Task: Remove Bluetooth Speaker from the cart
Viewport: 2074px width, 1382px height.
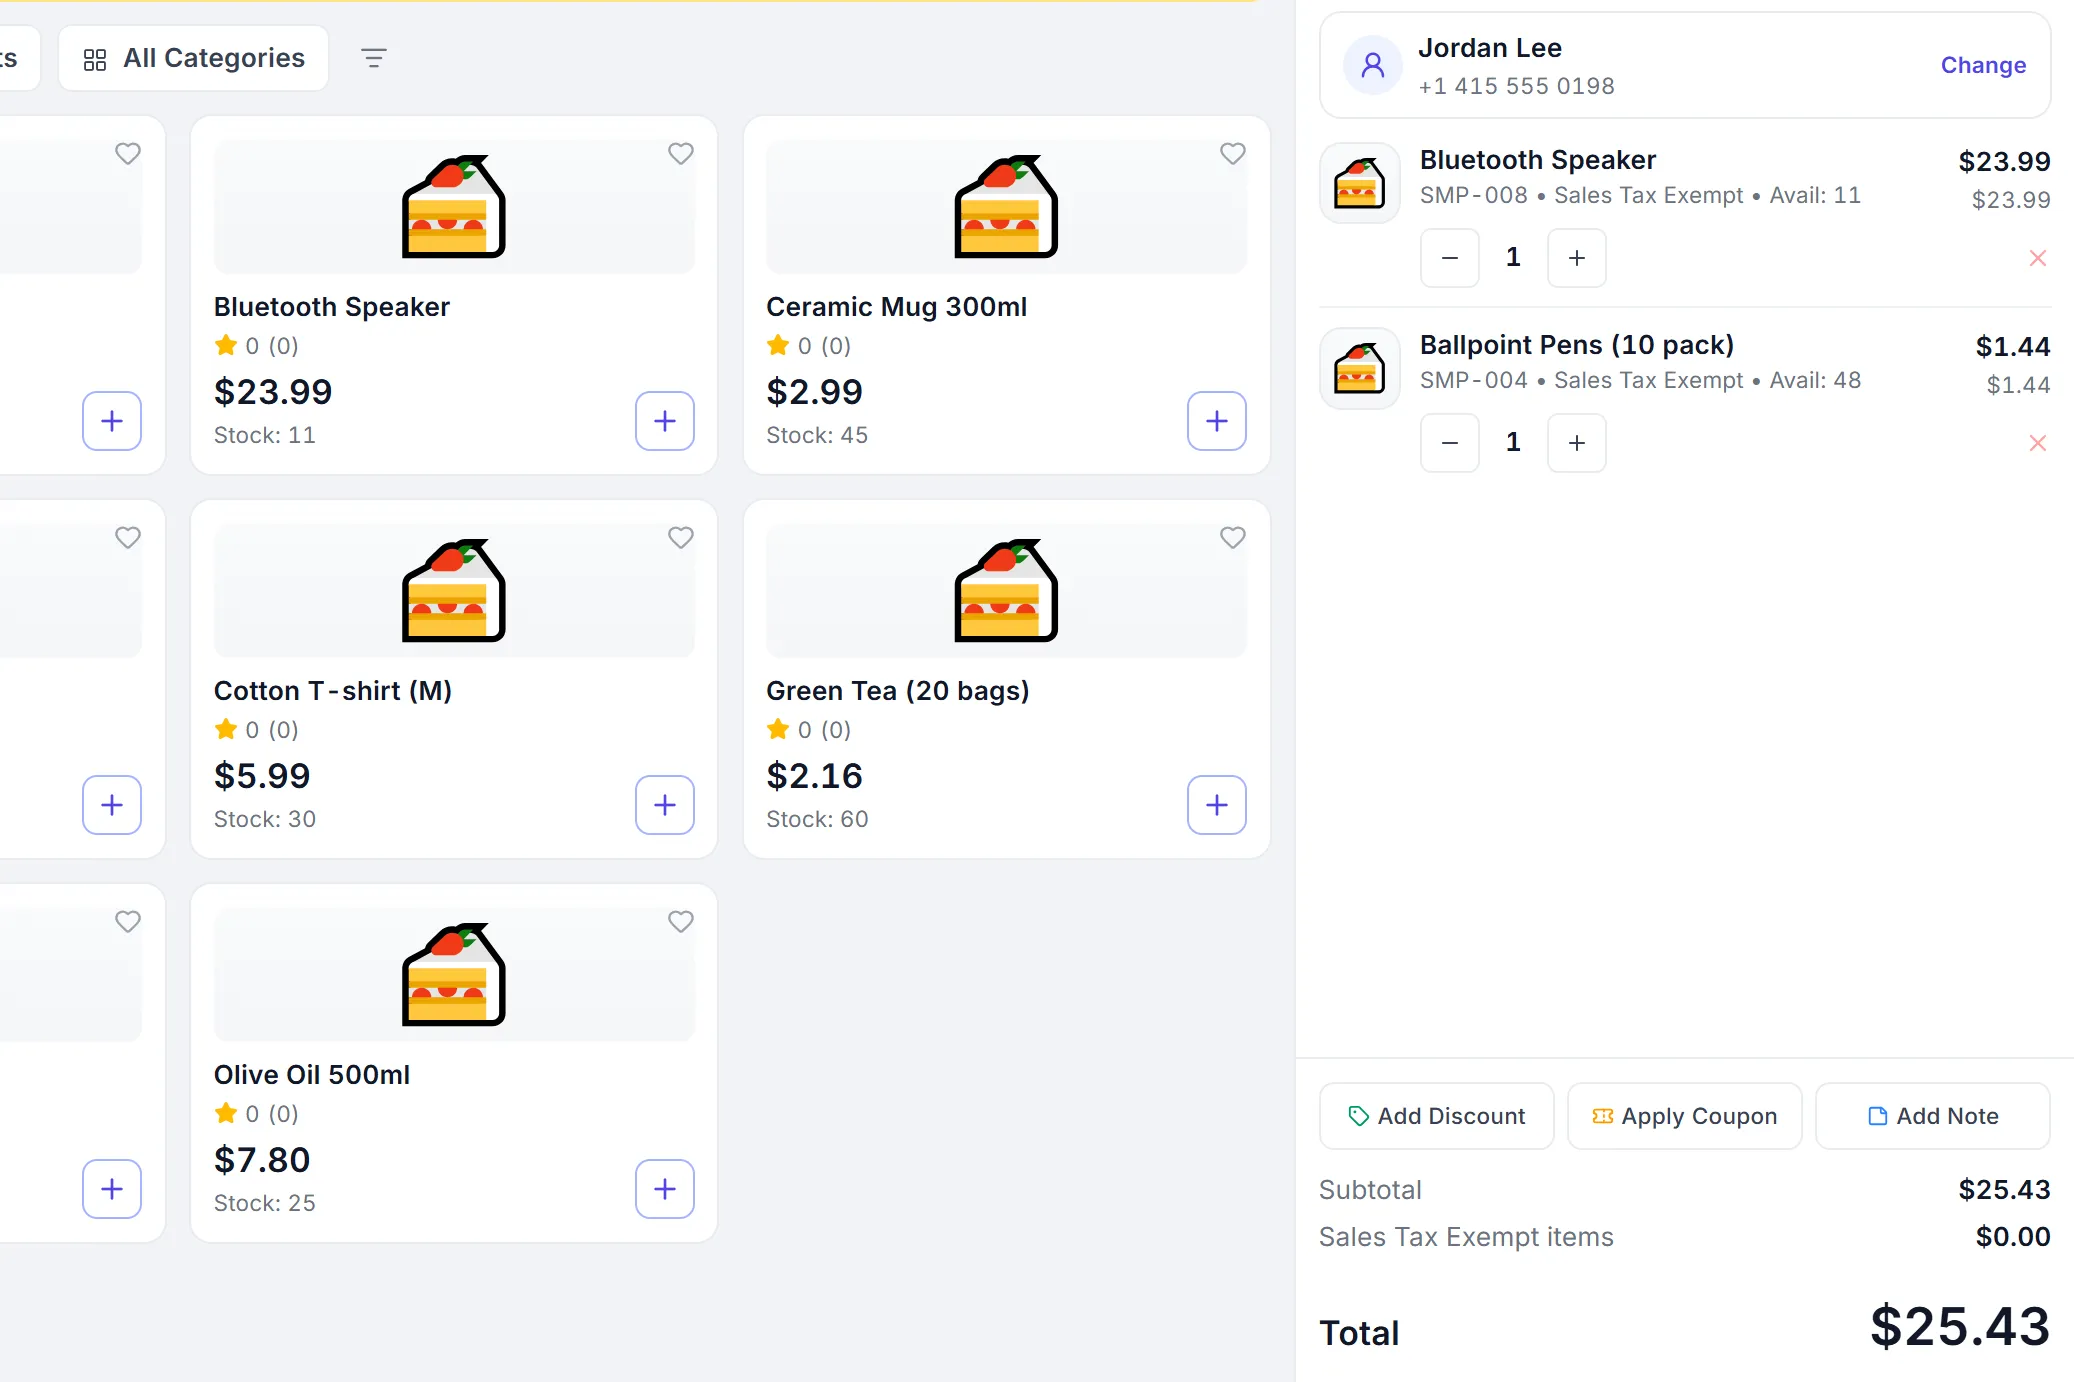Action: pyautogui.click(x=2038, y=258)
